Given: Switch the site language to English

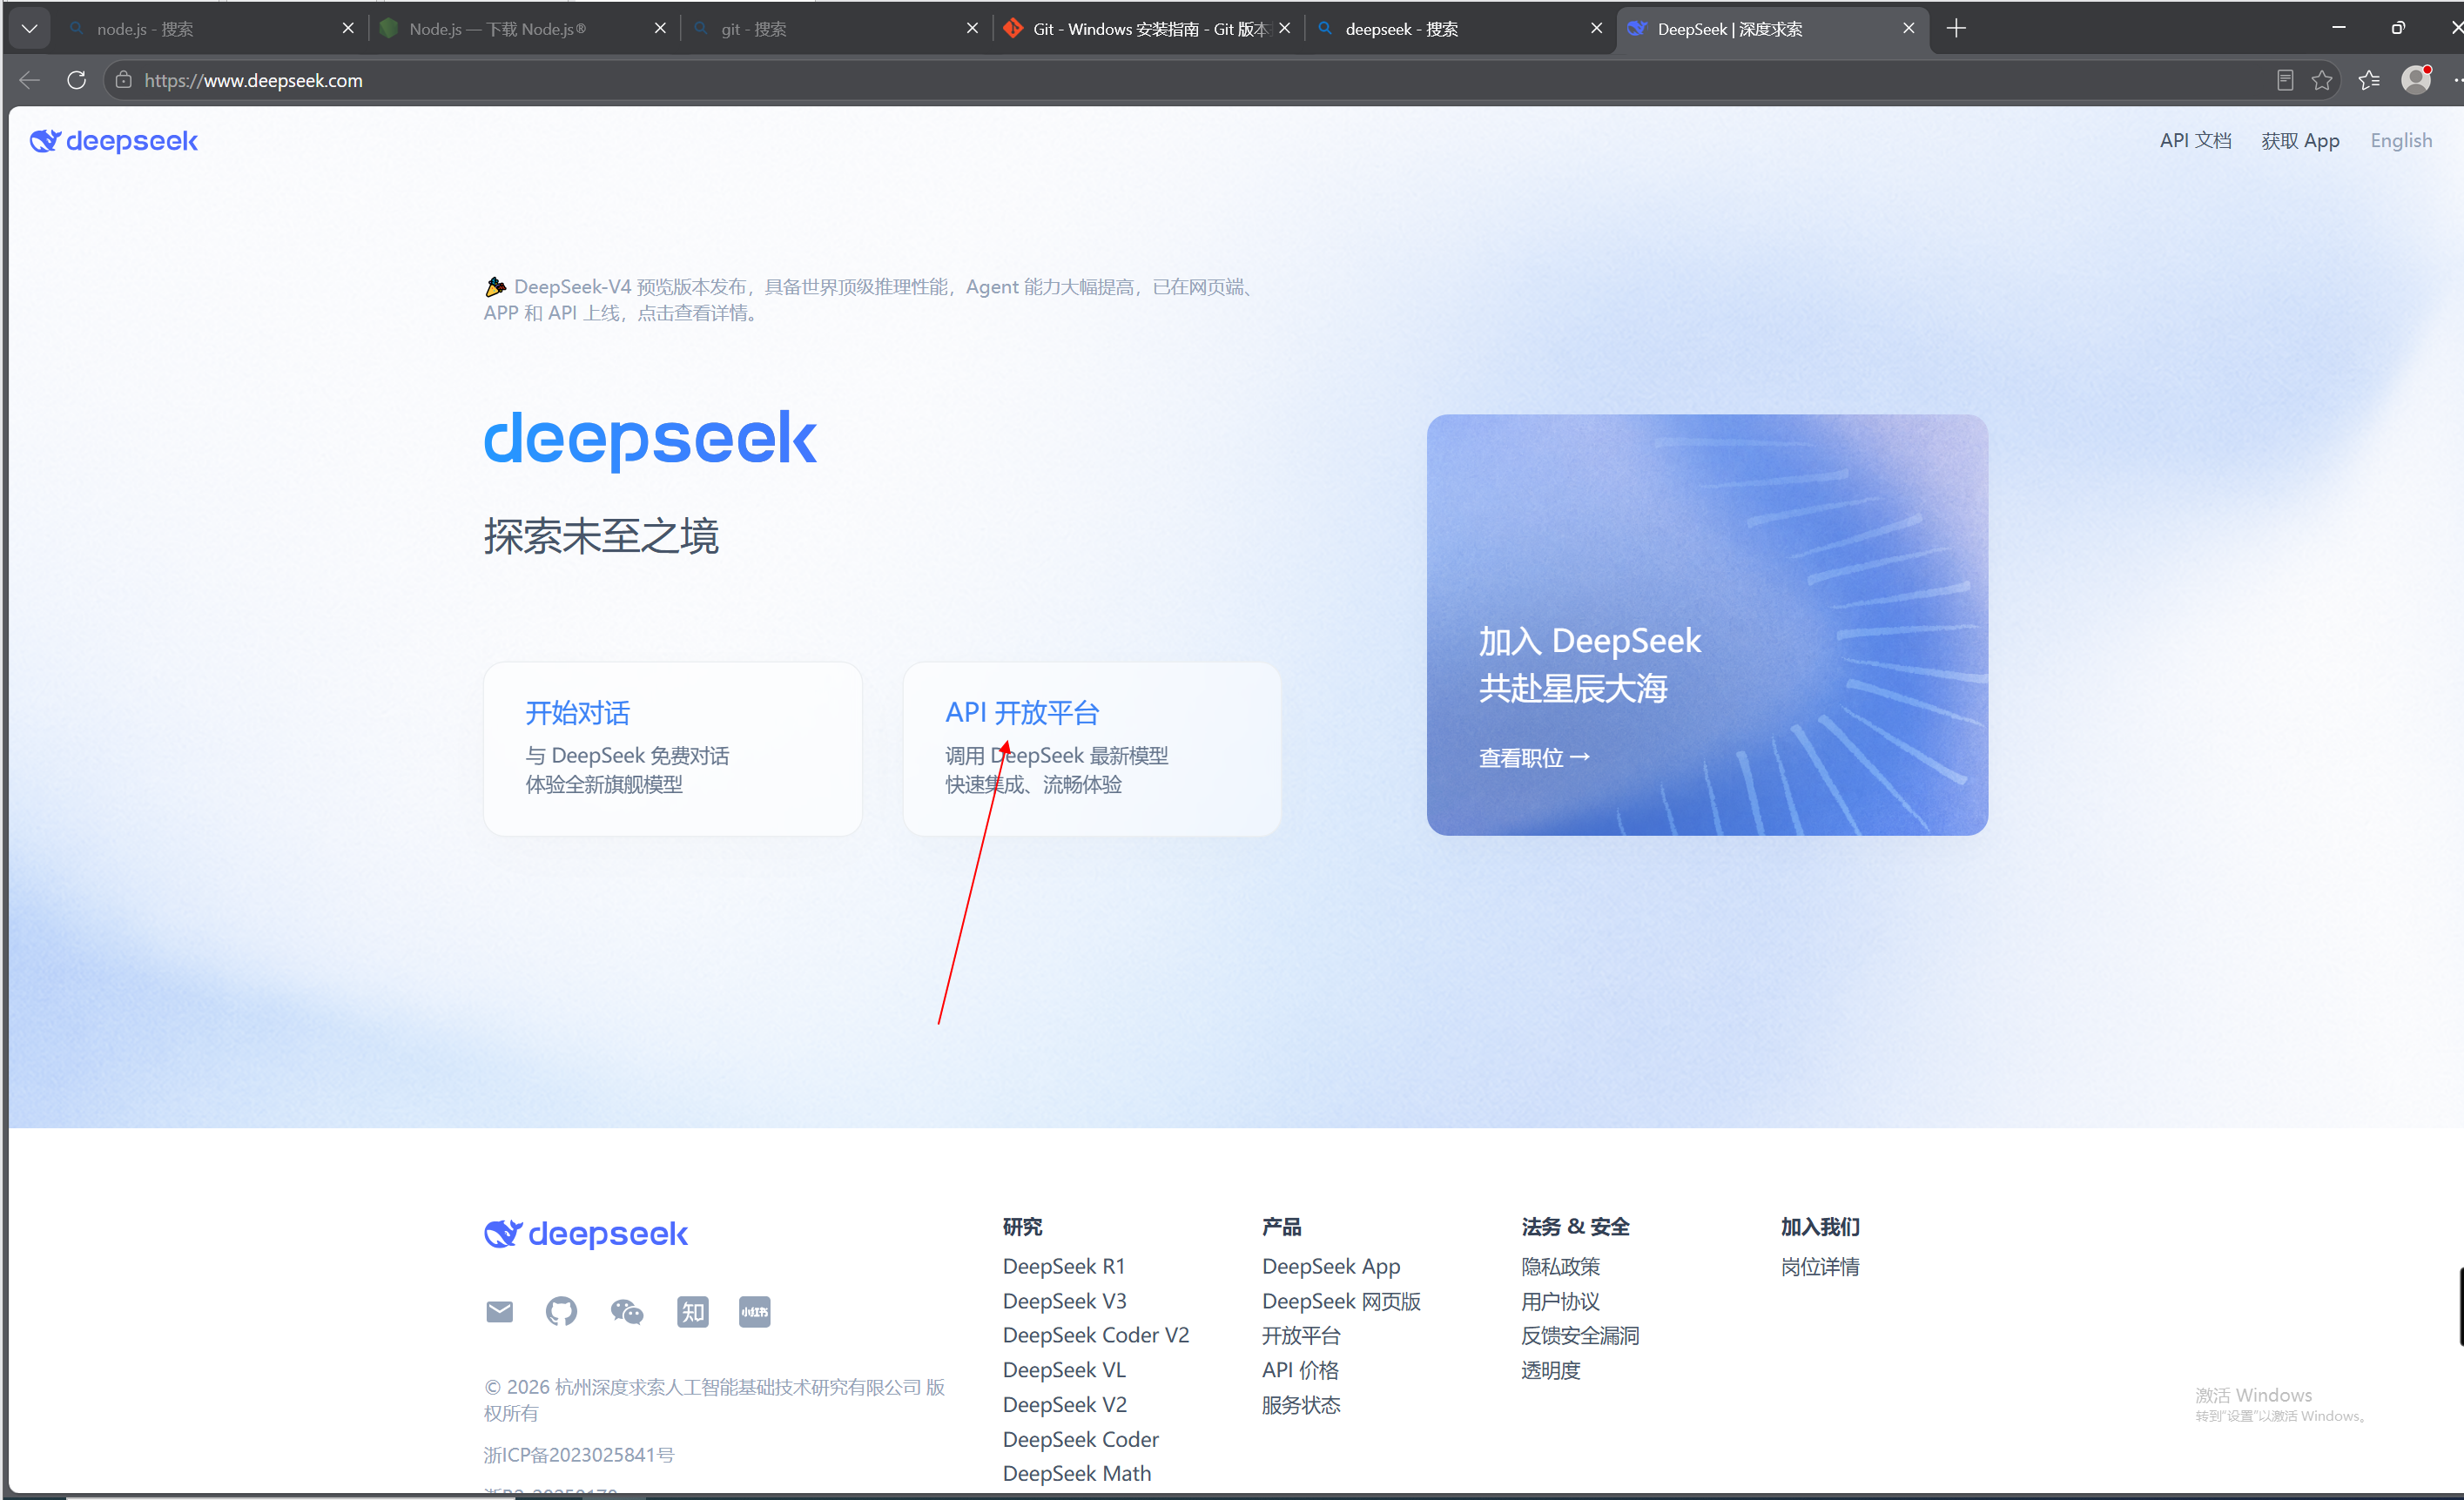Looking at the screenshot, I should pyautogui.click(x=2401, y=141).
